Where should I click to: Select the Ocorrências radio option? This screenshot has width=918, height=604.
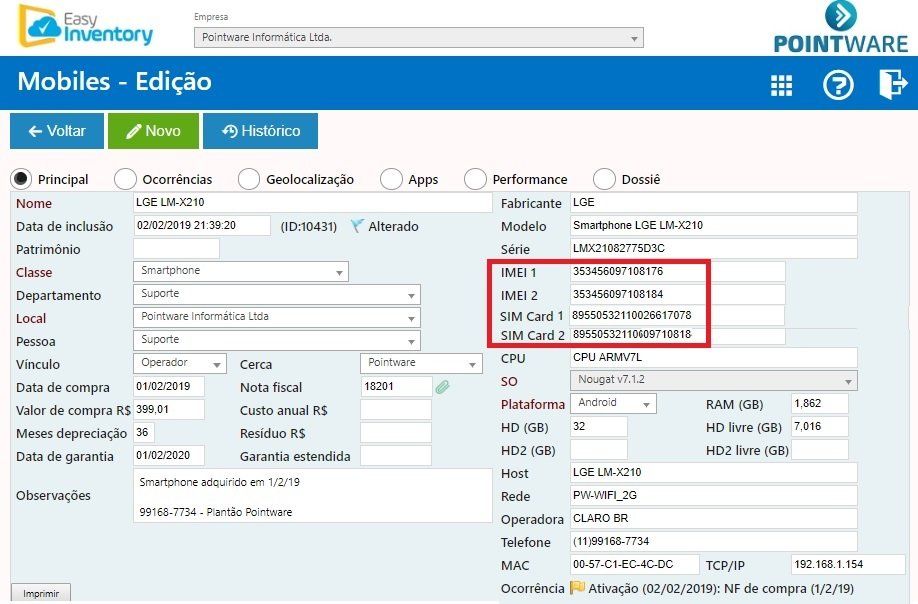point(125,179)
